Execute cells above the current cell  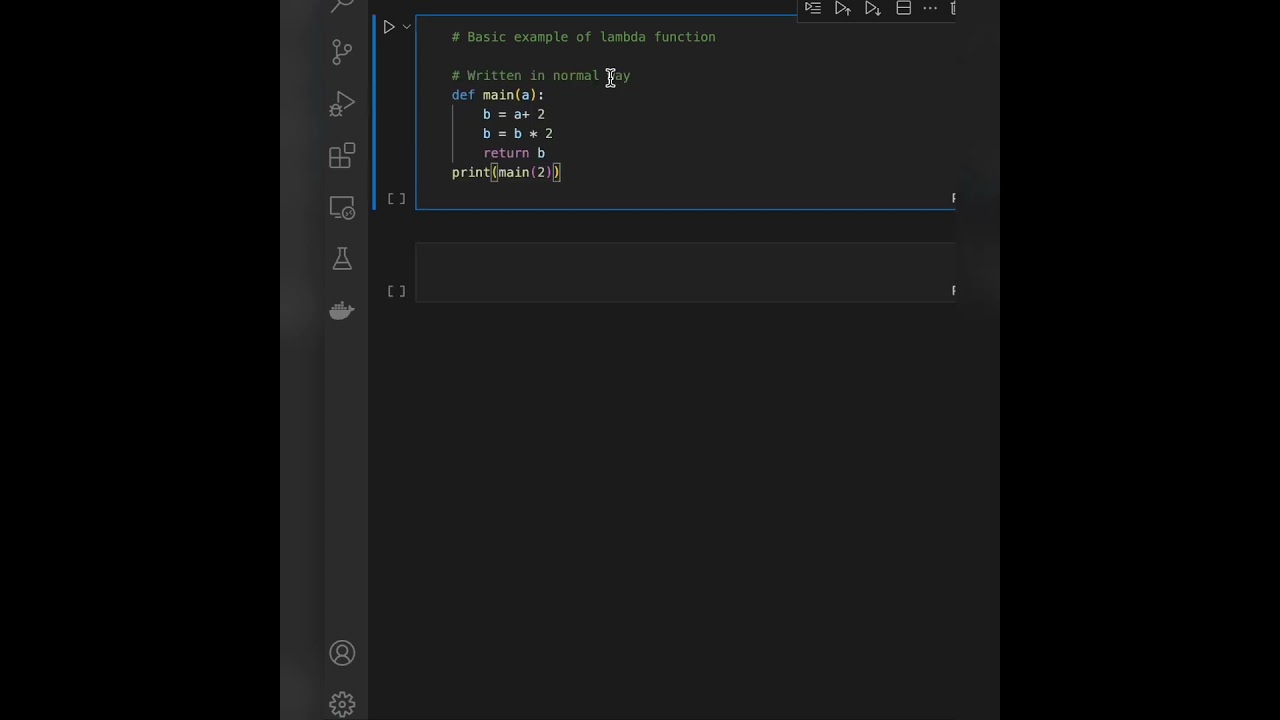tap(843, 8)
